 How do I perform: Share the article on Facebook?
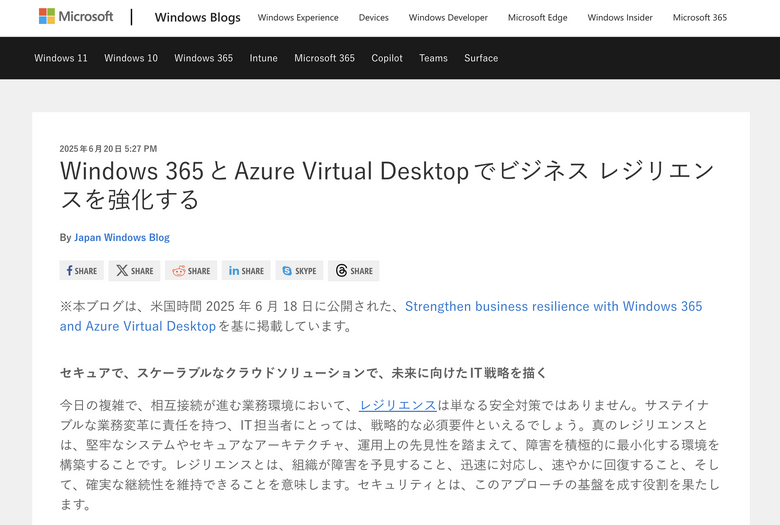(x=82, y=271)
